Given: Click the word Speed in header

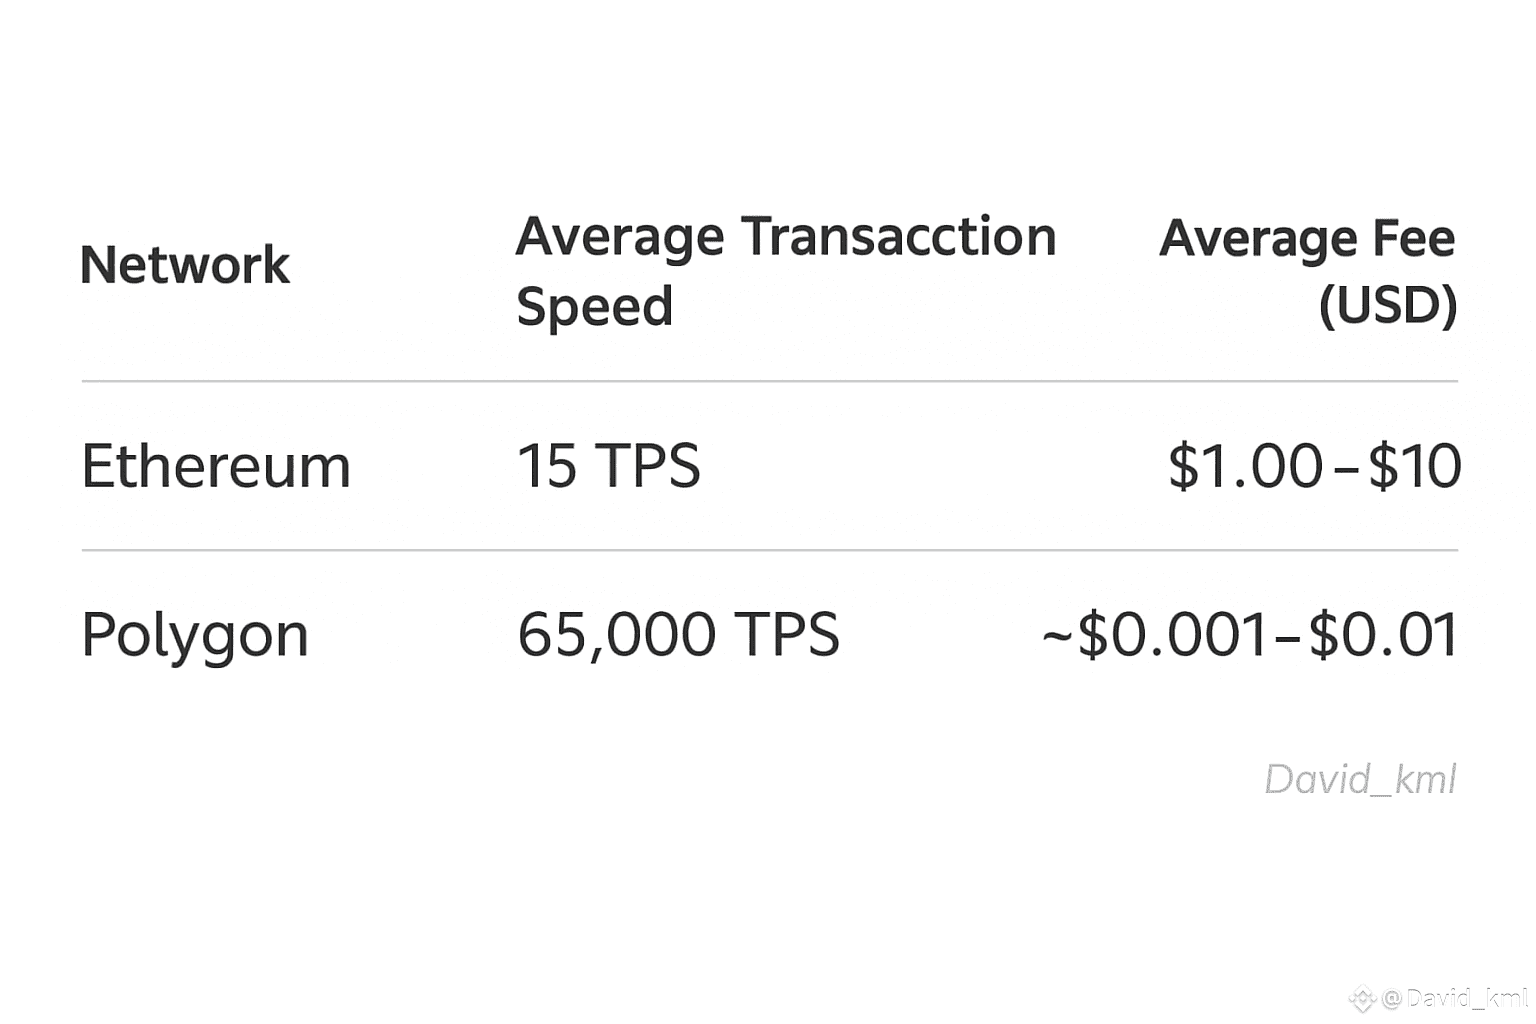Looking at the screenshot, I should 594,305.
